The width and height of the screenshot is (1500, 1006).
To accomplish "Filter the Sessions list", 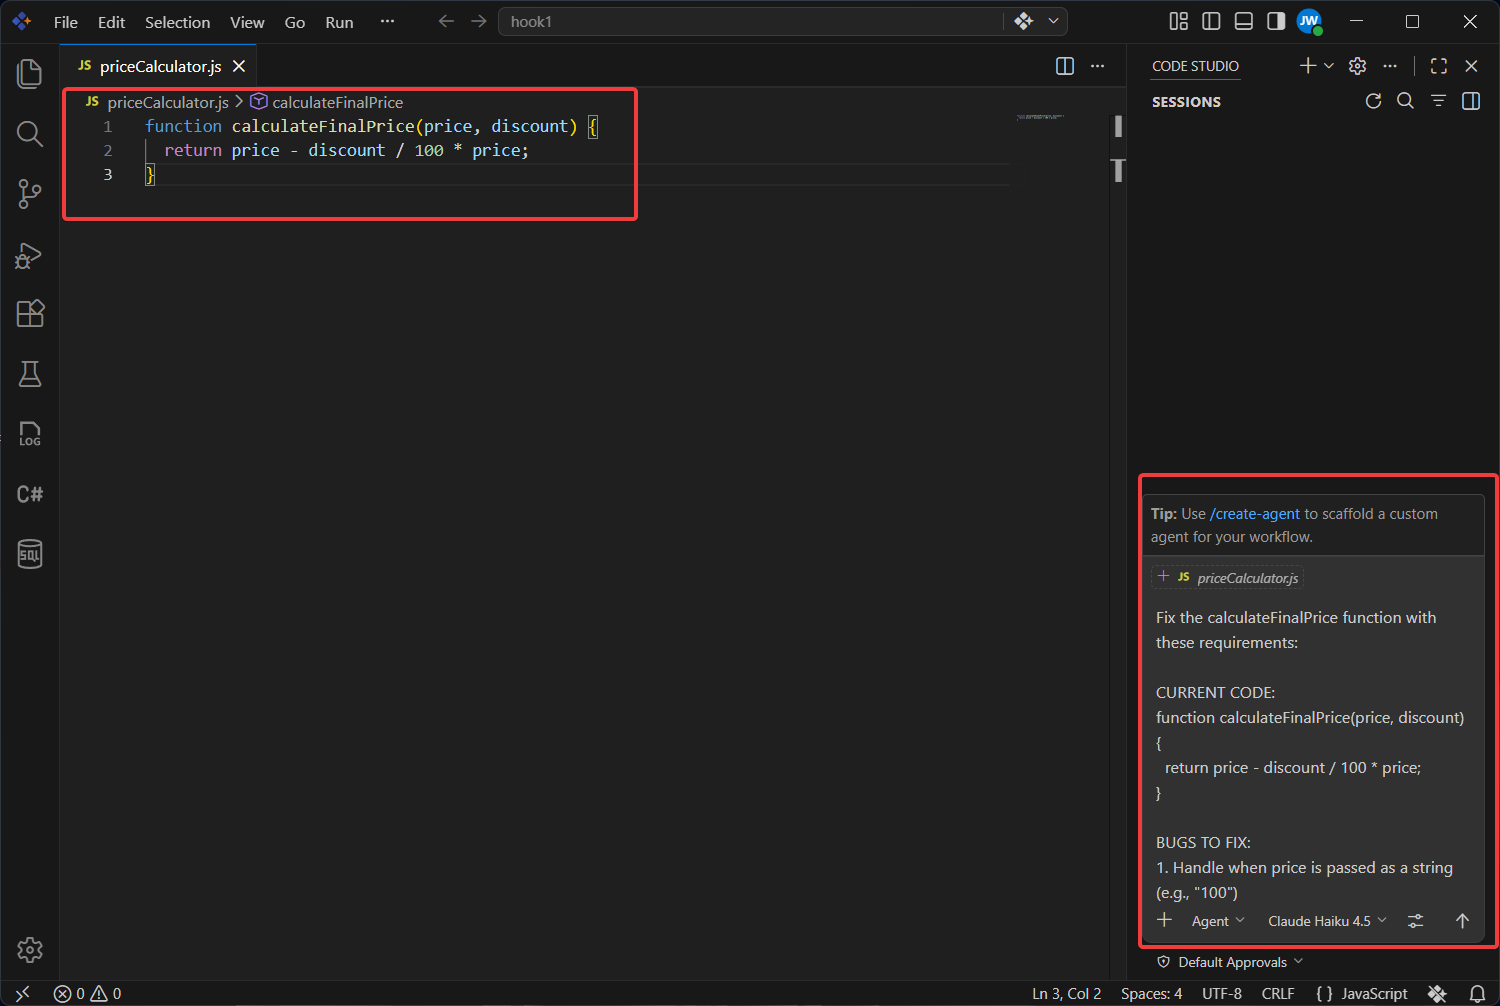I will pos(1438,101).
